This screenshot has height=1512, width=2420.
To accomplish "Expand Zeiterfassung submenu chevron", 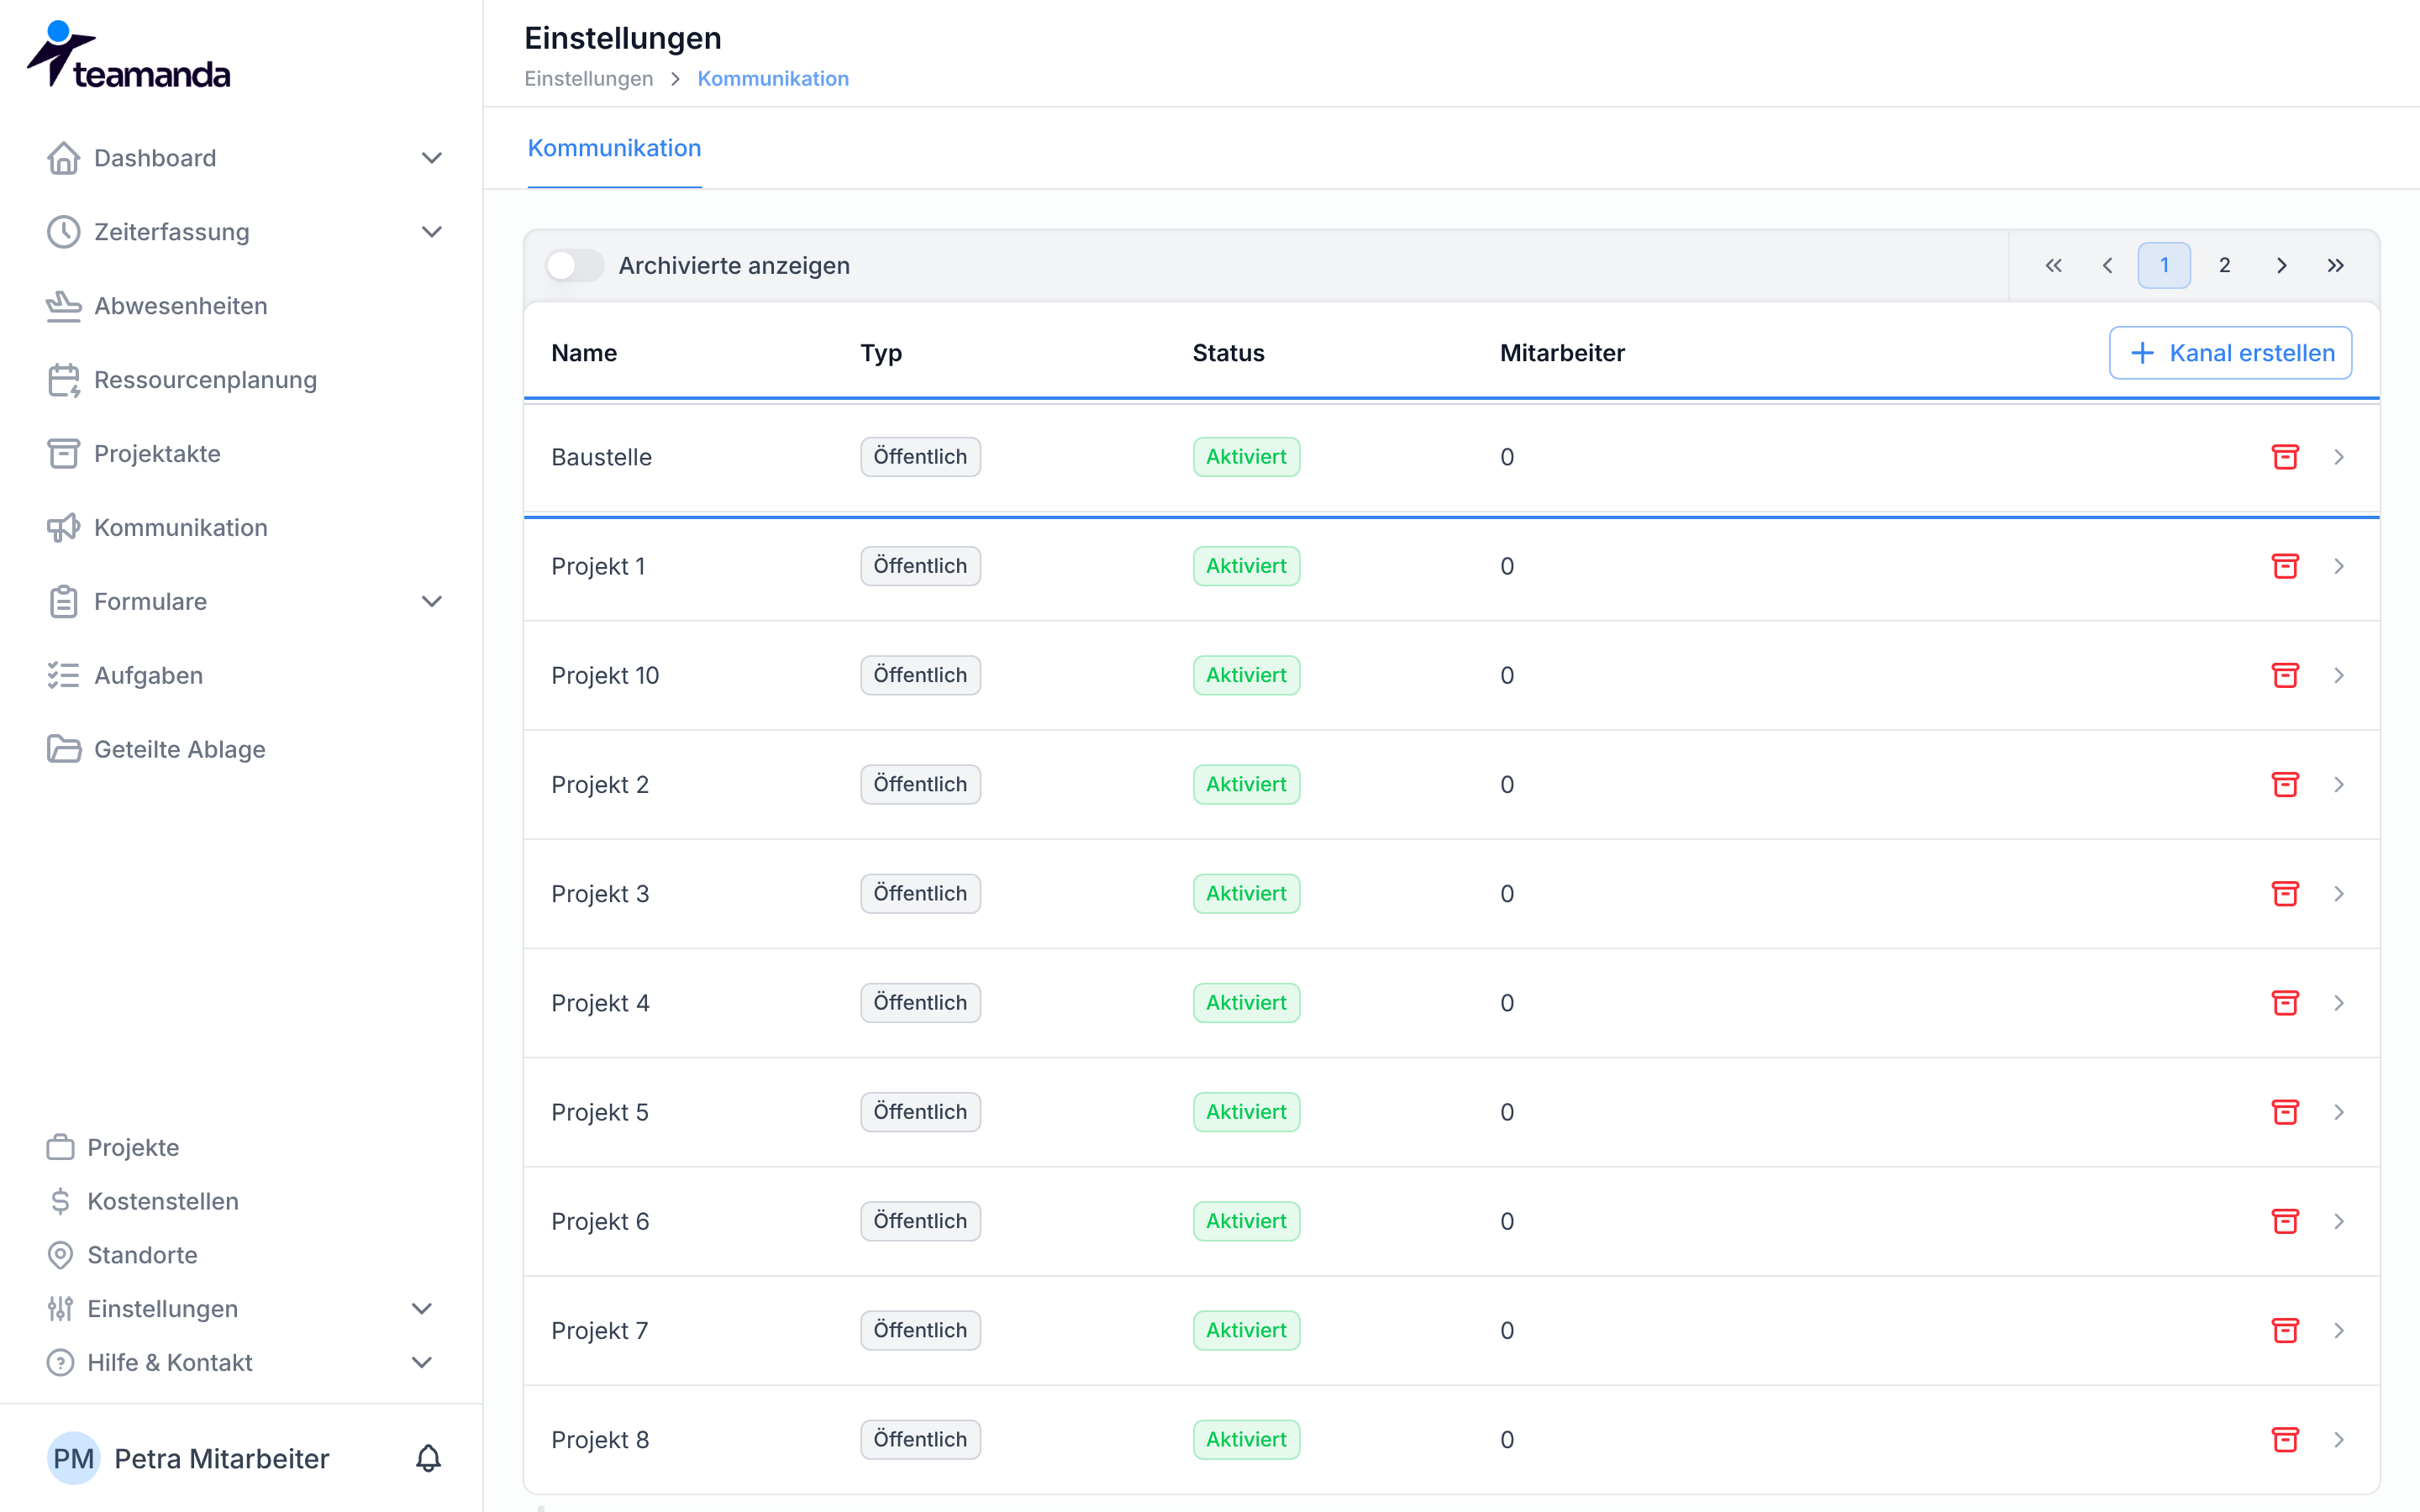I will tap(431, 232).
